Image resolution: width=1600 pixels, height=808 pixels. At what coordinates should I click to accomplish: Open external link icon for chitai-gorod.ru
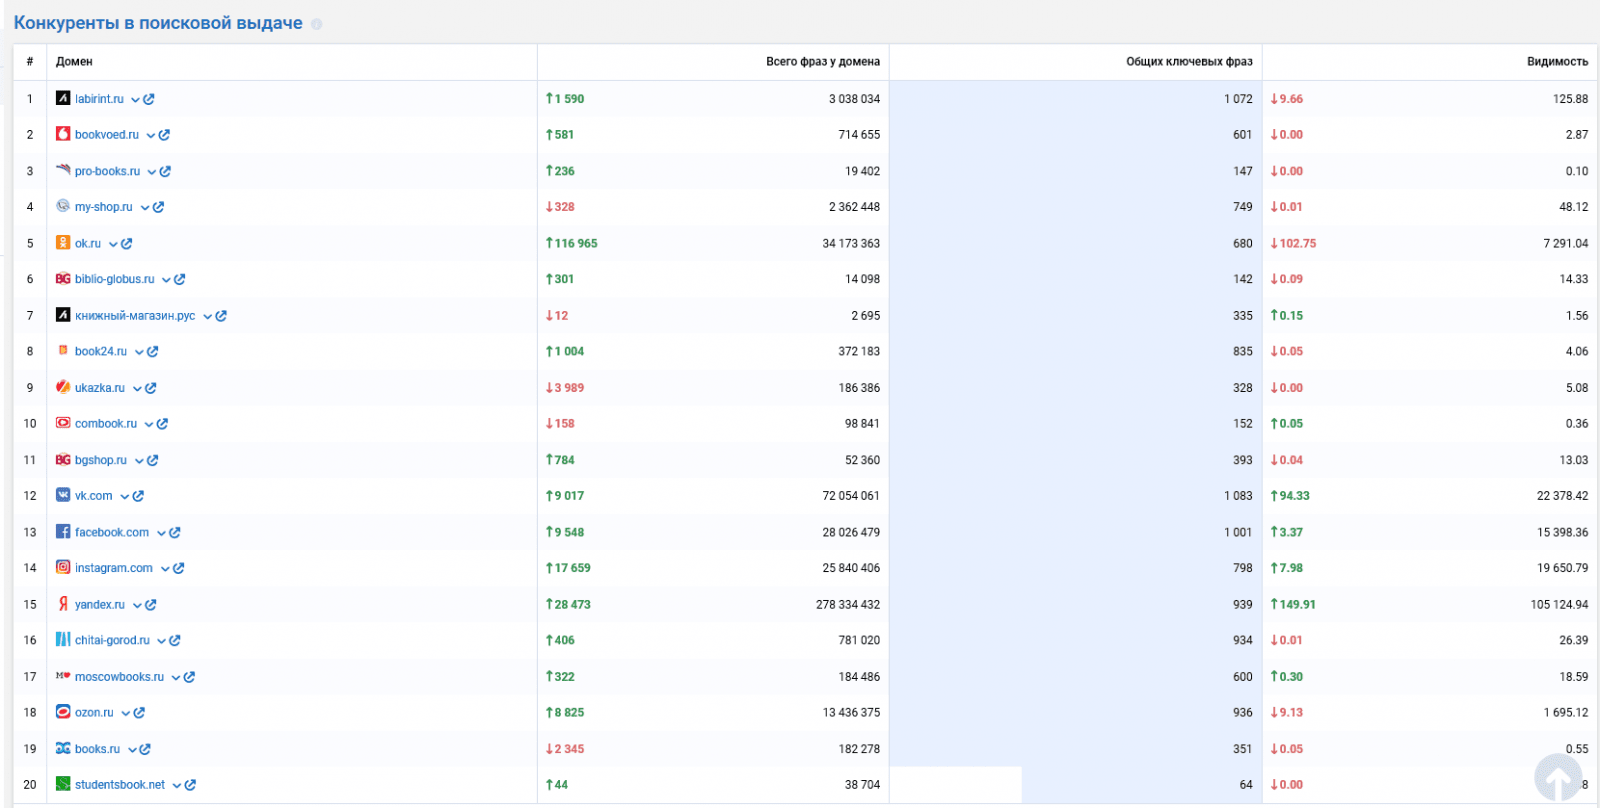tap(174, 641)
